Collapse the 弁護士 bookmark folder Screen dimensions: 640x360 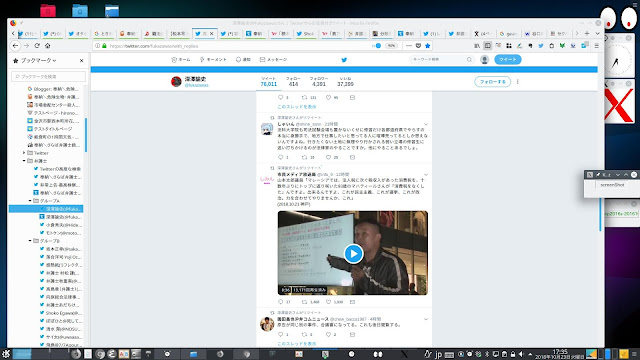pos(24,161)
